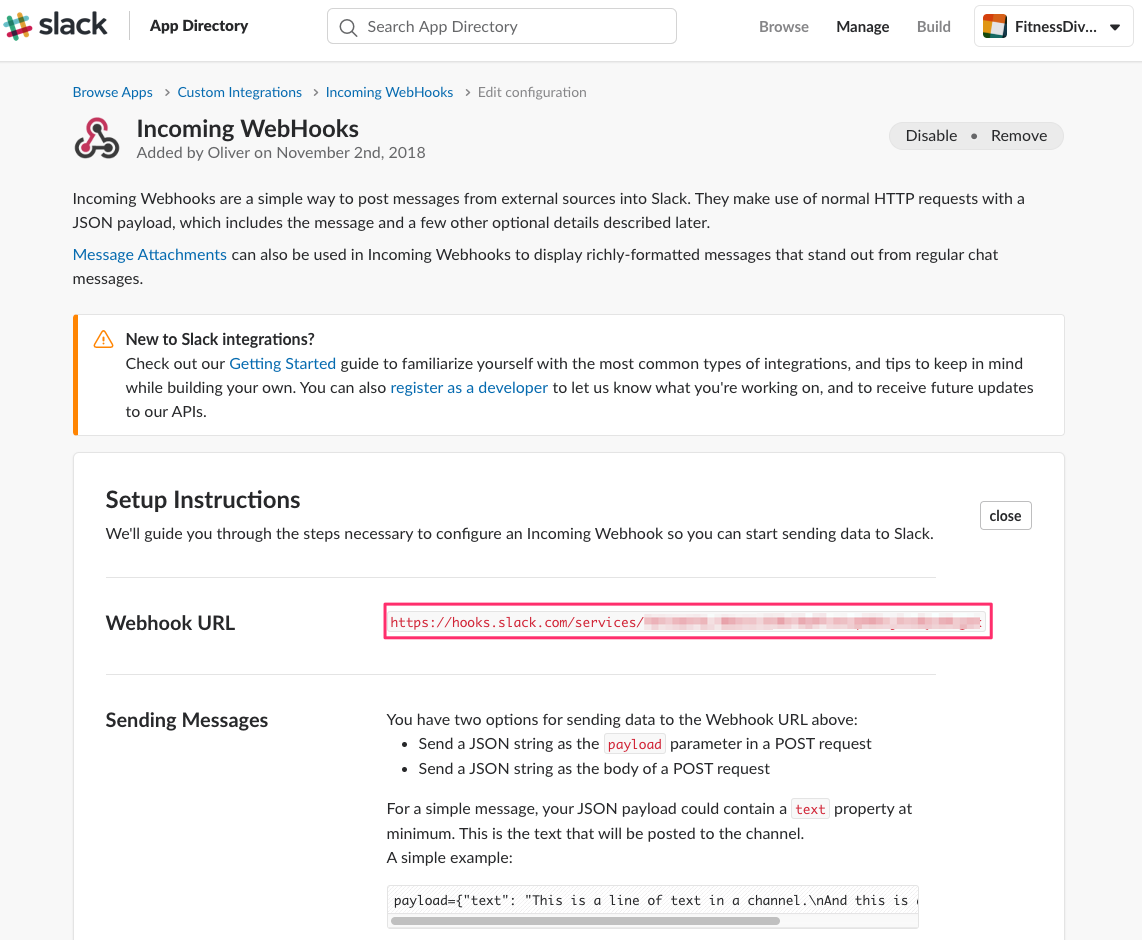Follow the Custom Integrations breadcrumb

click(x=240, y=92)
